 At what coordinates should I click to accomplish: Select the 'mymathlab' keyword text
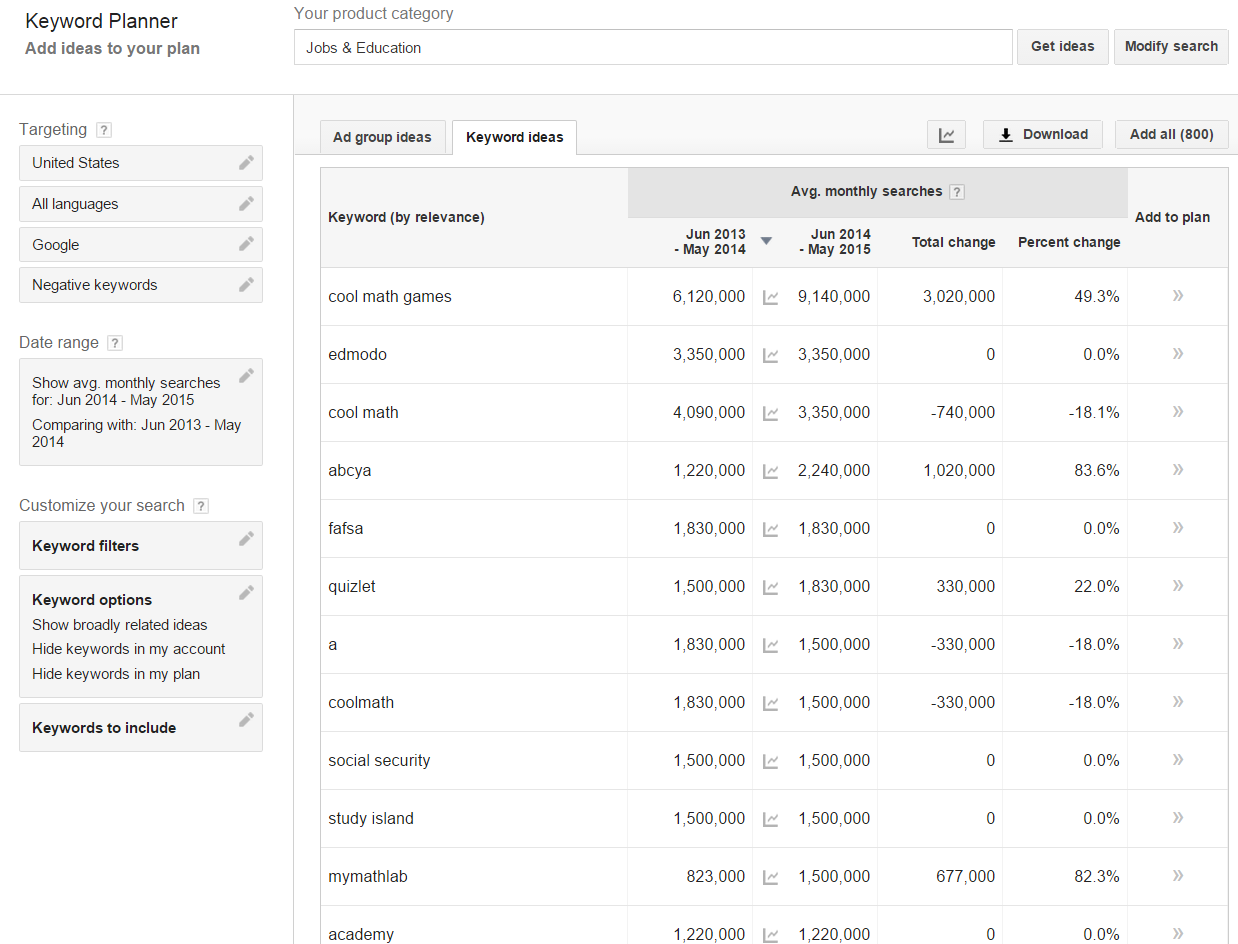(x=368, y=877)
